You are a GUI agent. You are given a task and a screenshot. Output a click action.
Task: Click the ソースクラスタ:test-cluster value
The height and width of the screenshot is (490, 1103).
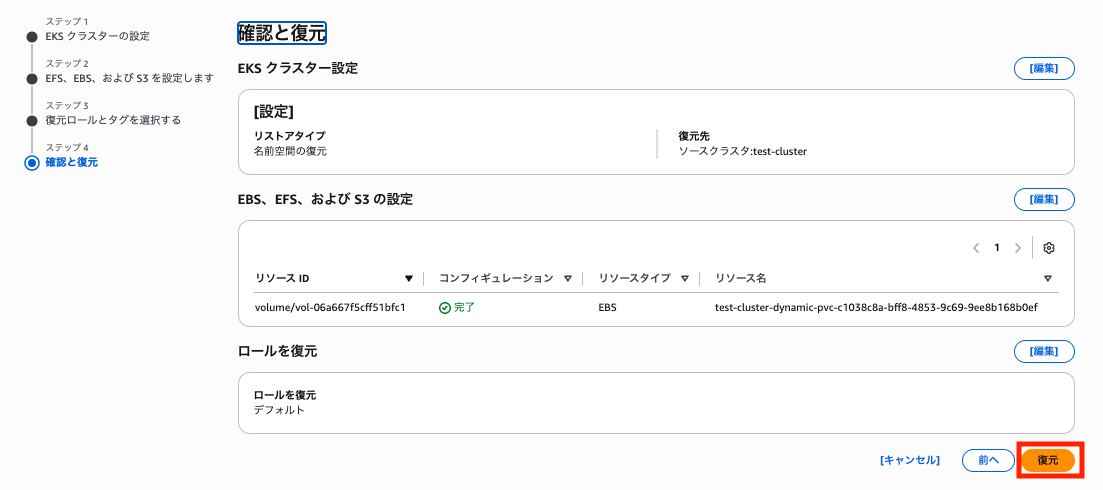742,150
